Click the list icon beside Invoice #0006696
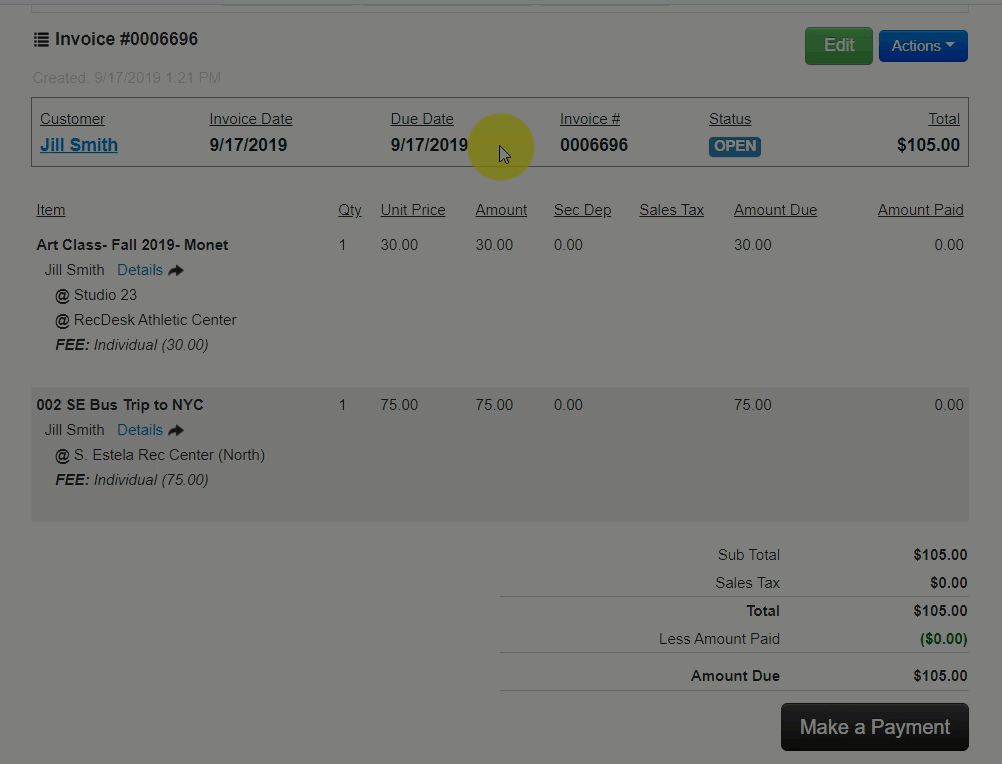Screen dimensions: 1002x764 [41, 40]
